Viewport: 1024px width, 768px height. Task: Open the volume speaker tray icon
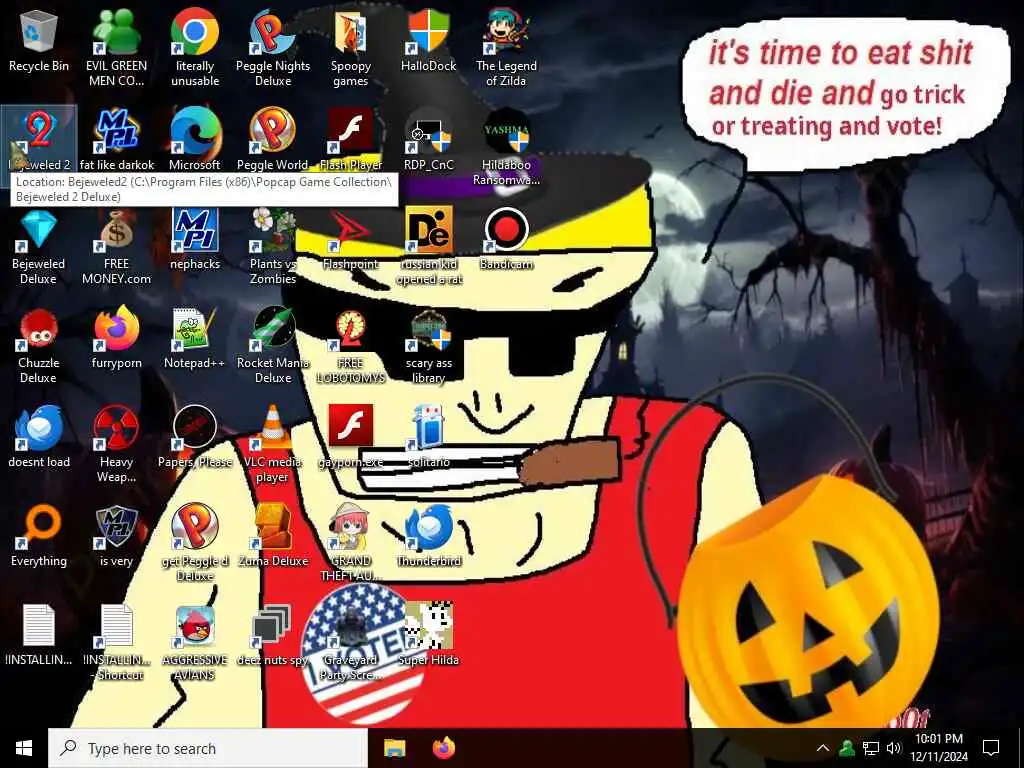click(x=894, y=748)
